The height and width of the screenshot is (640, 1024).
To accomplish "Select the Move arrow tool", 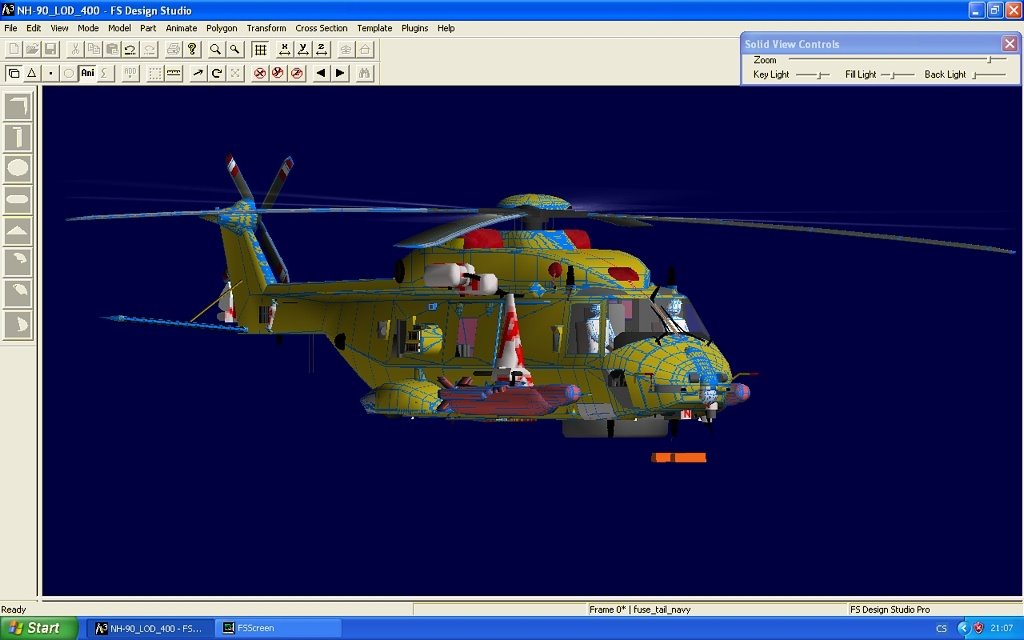I will (198, 73).
